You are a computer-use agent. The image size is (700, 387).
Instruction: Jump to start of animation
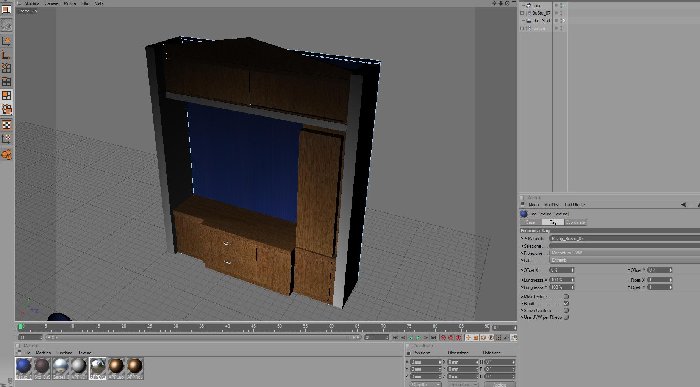click(x=395, y=337)
